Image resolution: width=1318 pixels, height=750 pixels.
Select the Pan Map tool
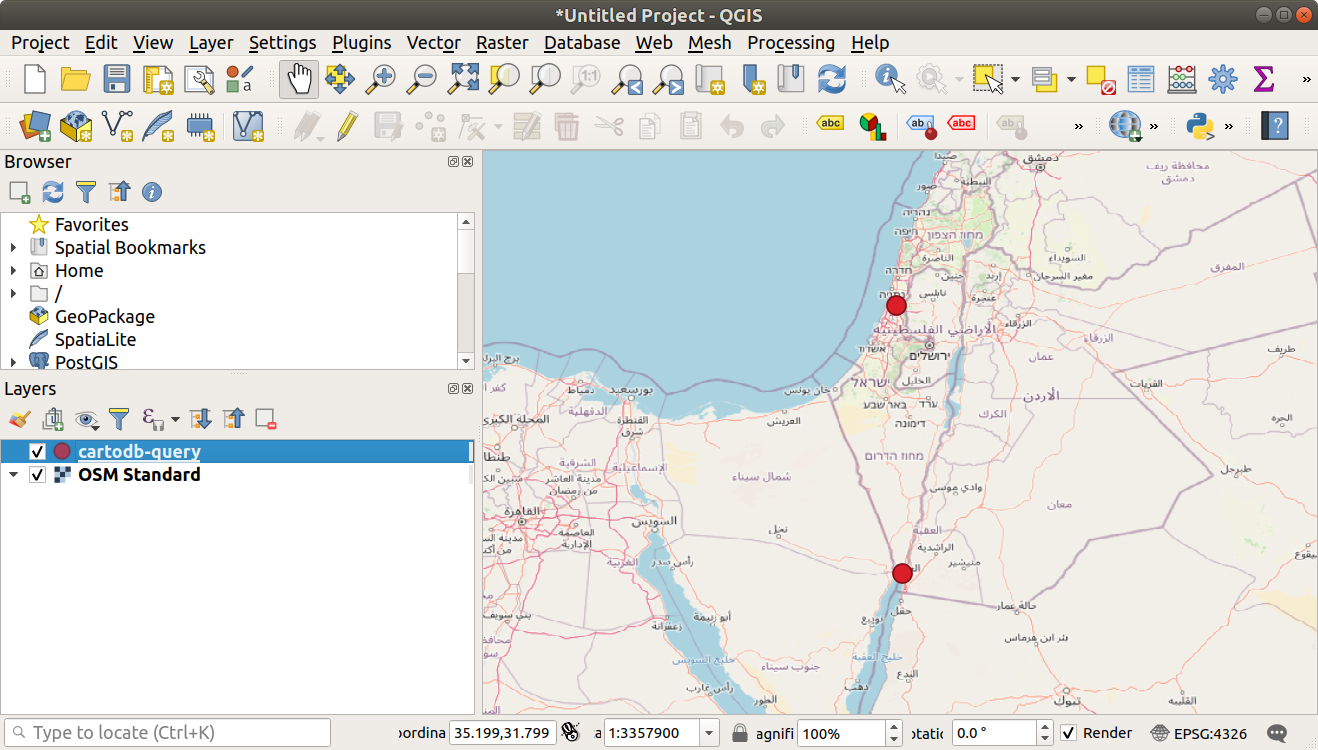[298, 78]
